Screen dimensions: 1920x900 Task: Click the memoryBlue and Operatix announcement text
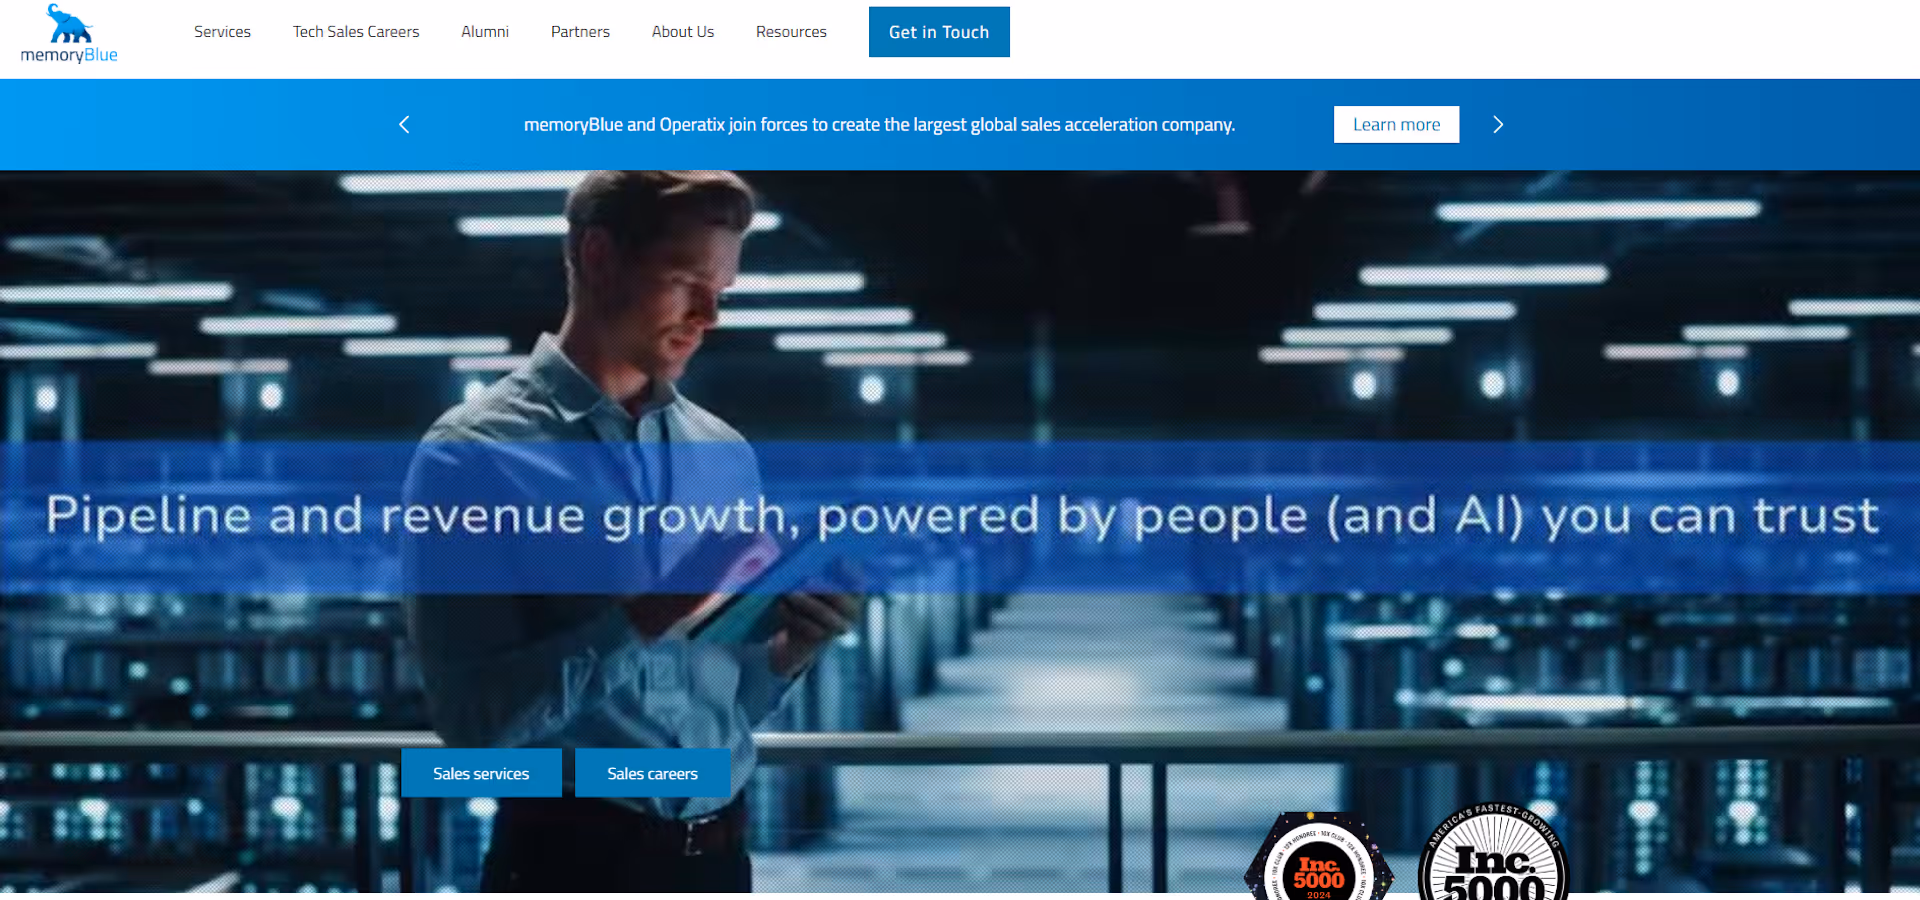pos(879,125)
